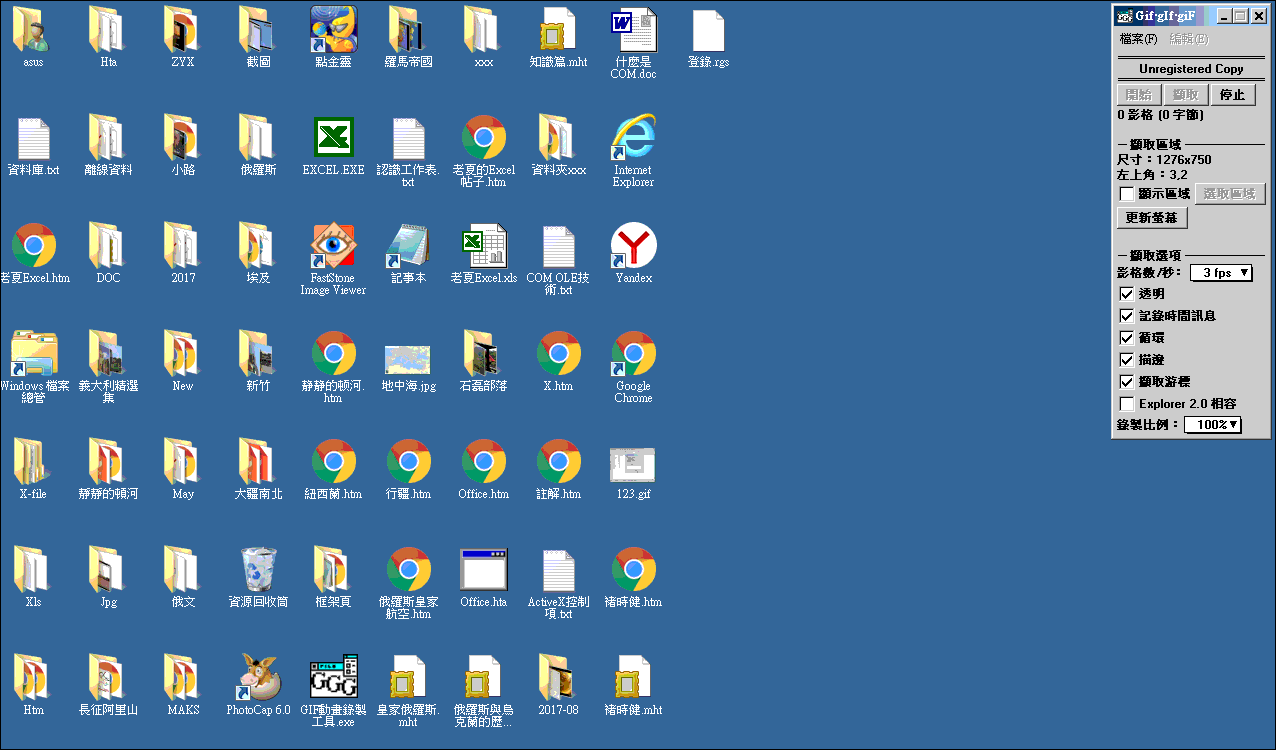Select the 褚時健.mht file icon
This screenshot has height=750, width=1276.
[x=633, y=678]
